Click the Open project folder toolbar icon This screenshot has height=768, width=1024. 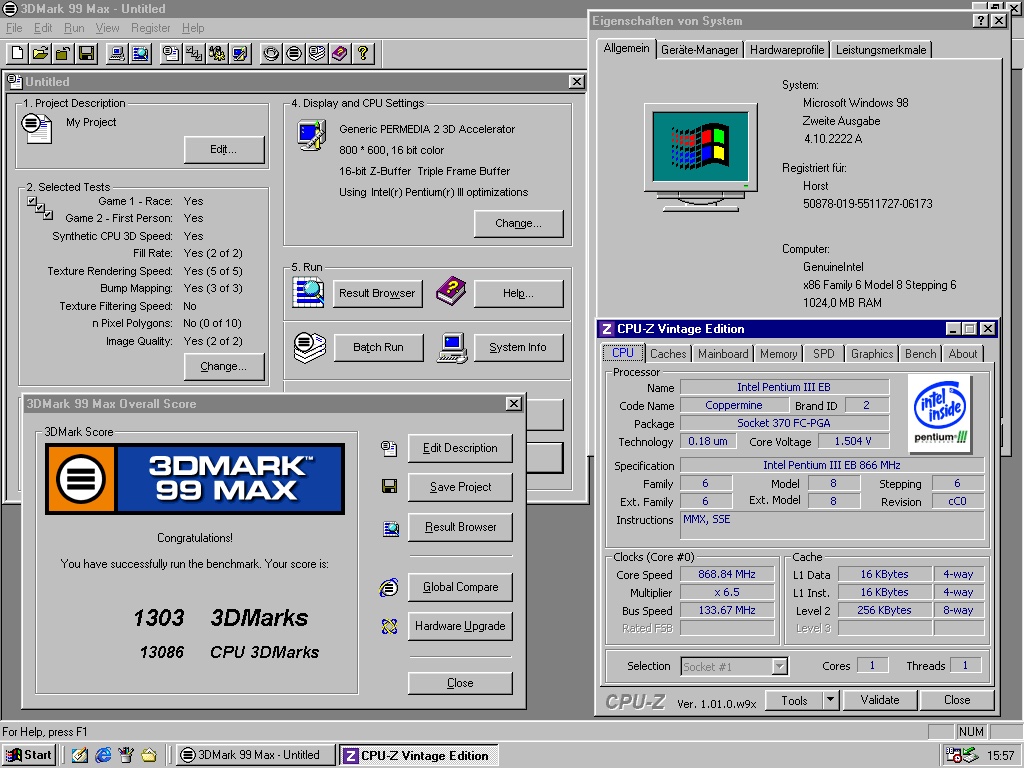40,54
